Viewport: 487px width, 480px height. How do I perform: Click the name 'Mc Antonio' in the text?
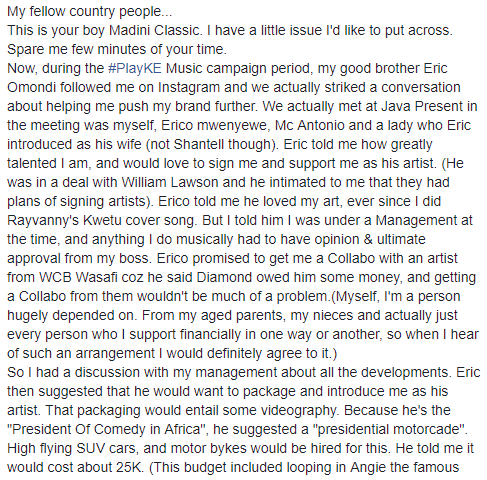tap(310, 125)
